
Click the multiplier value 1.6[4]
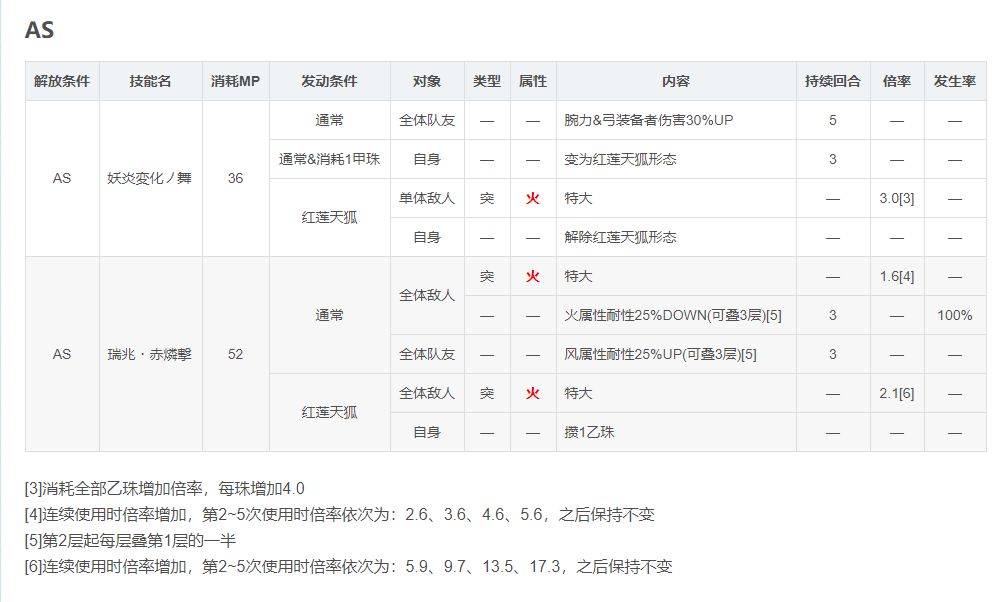click(897, 276)
